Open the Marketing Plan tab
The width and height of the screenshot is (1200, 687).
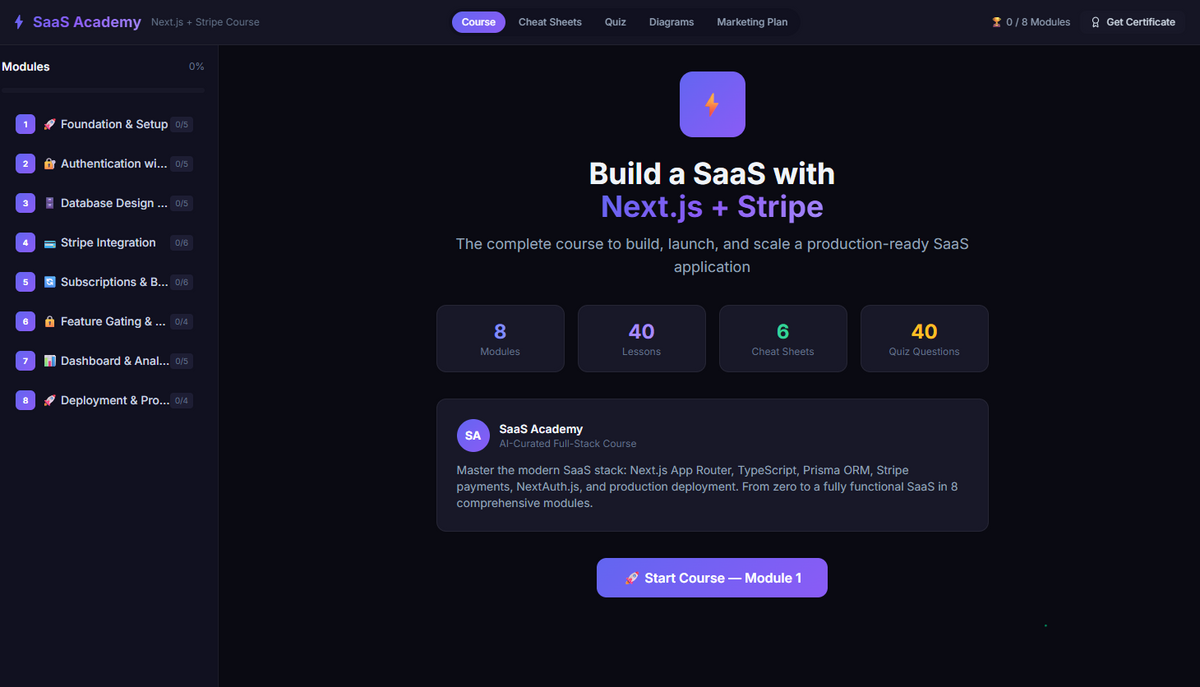752,22
